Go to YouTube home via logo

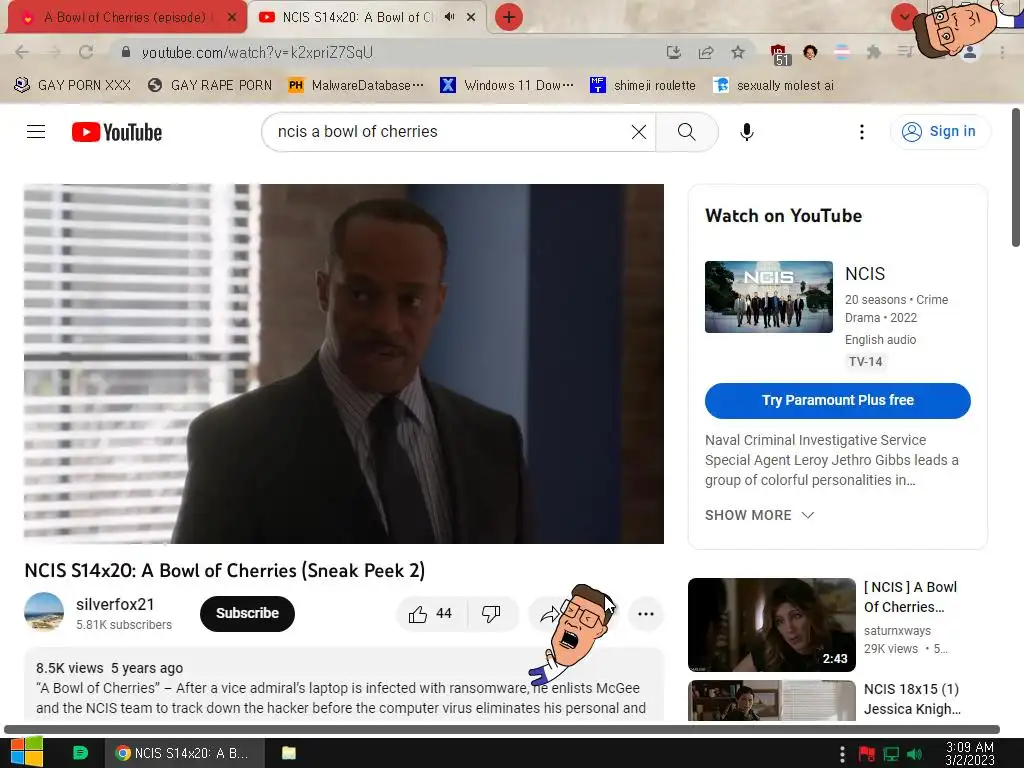[117, 132]
